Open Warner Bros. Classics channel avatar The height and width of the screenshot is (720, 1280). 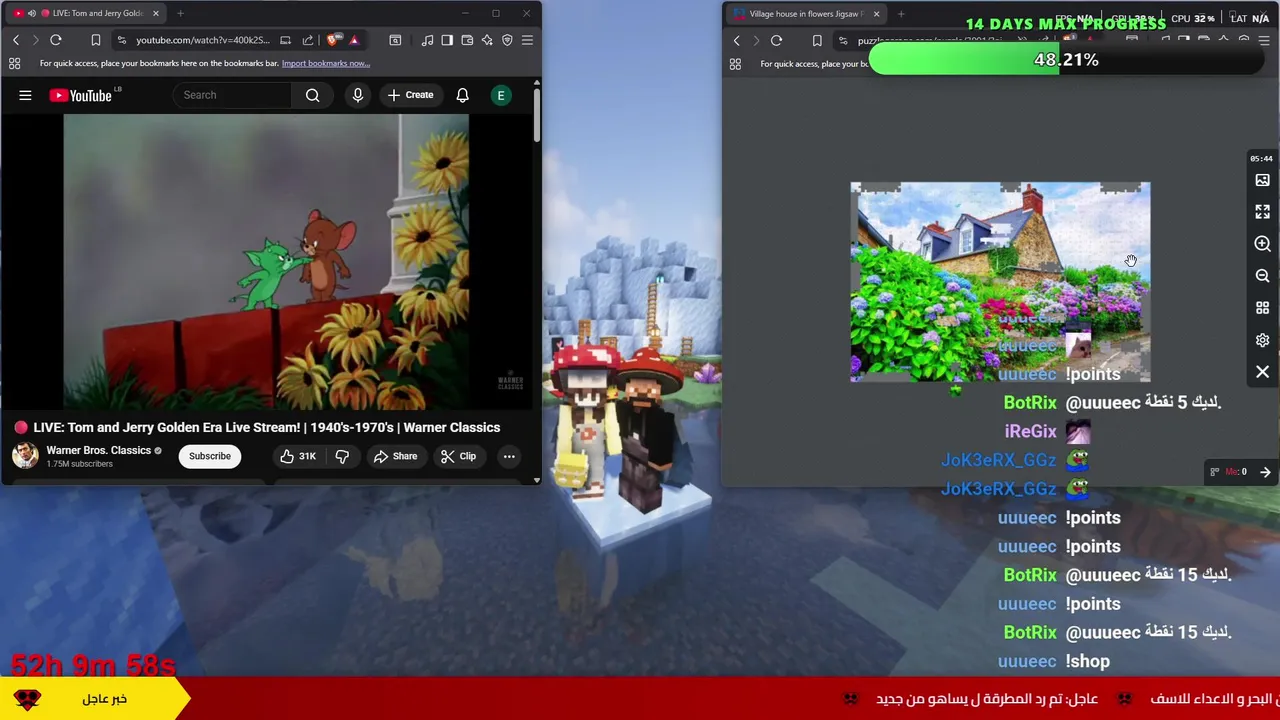(x=25, y=456)
